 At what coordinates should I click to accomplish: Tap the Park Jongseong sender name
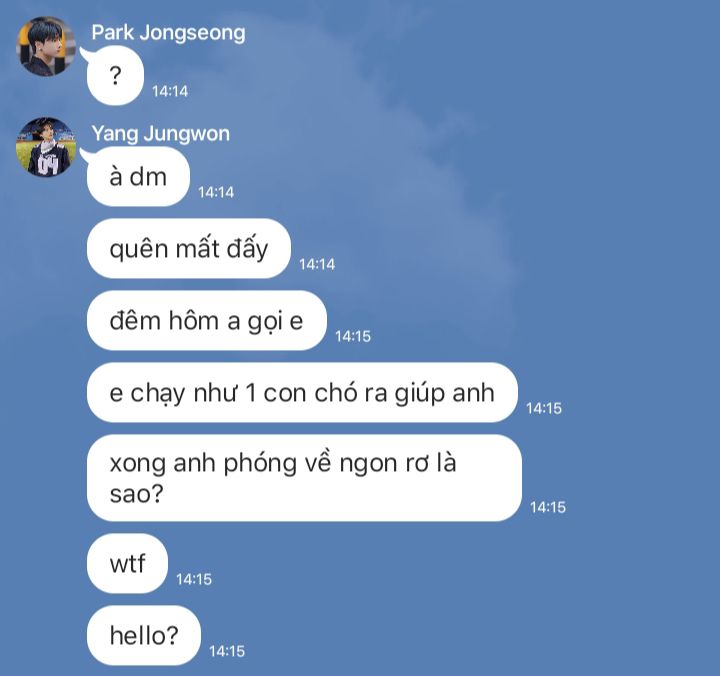click(168, 33)
